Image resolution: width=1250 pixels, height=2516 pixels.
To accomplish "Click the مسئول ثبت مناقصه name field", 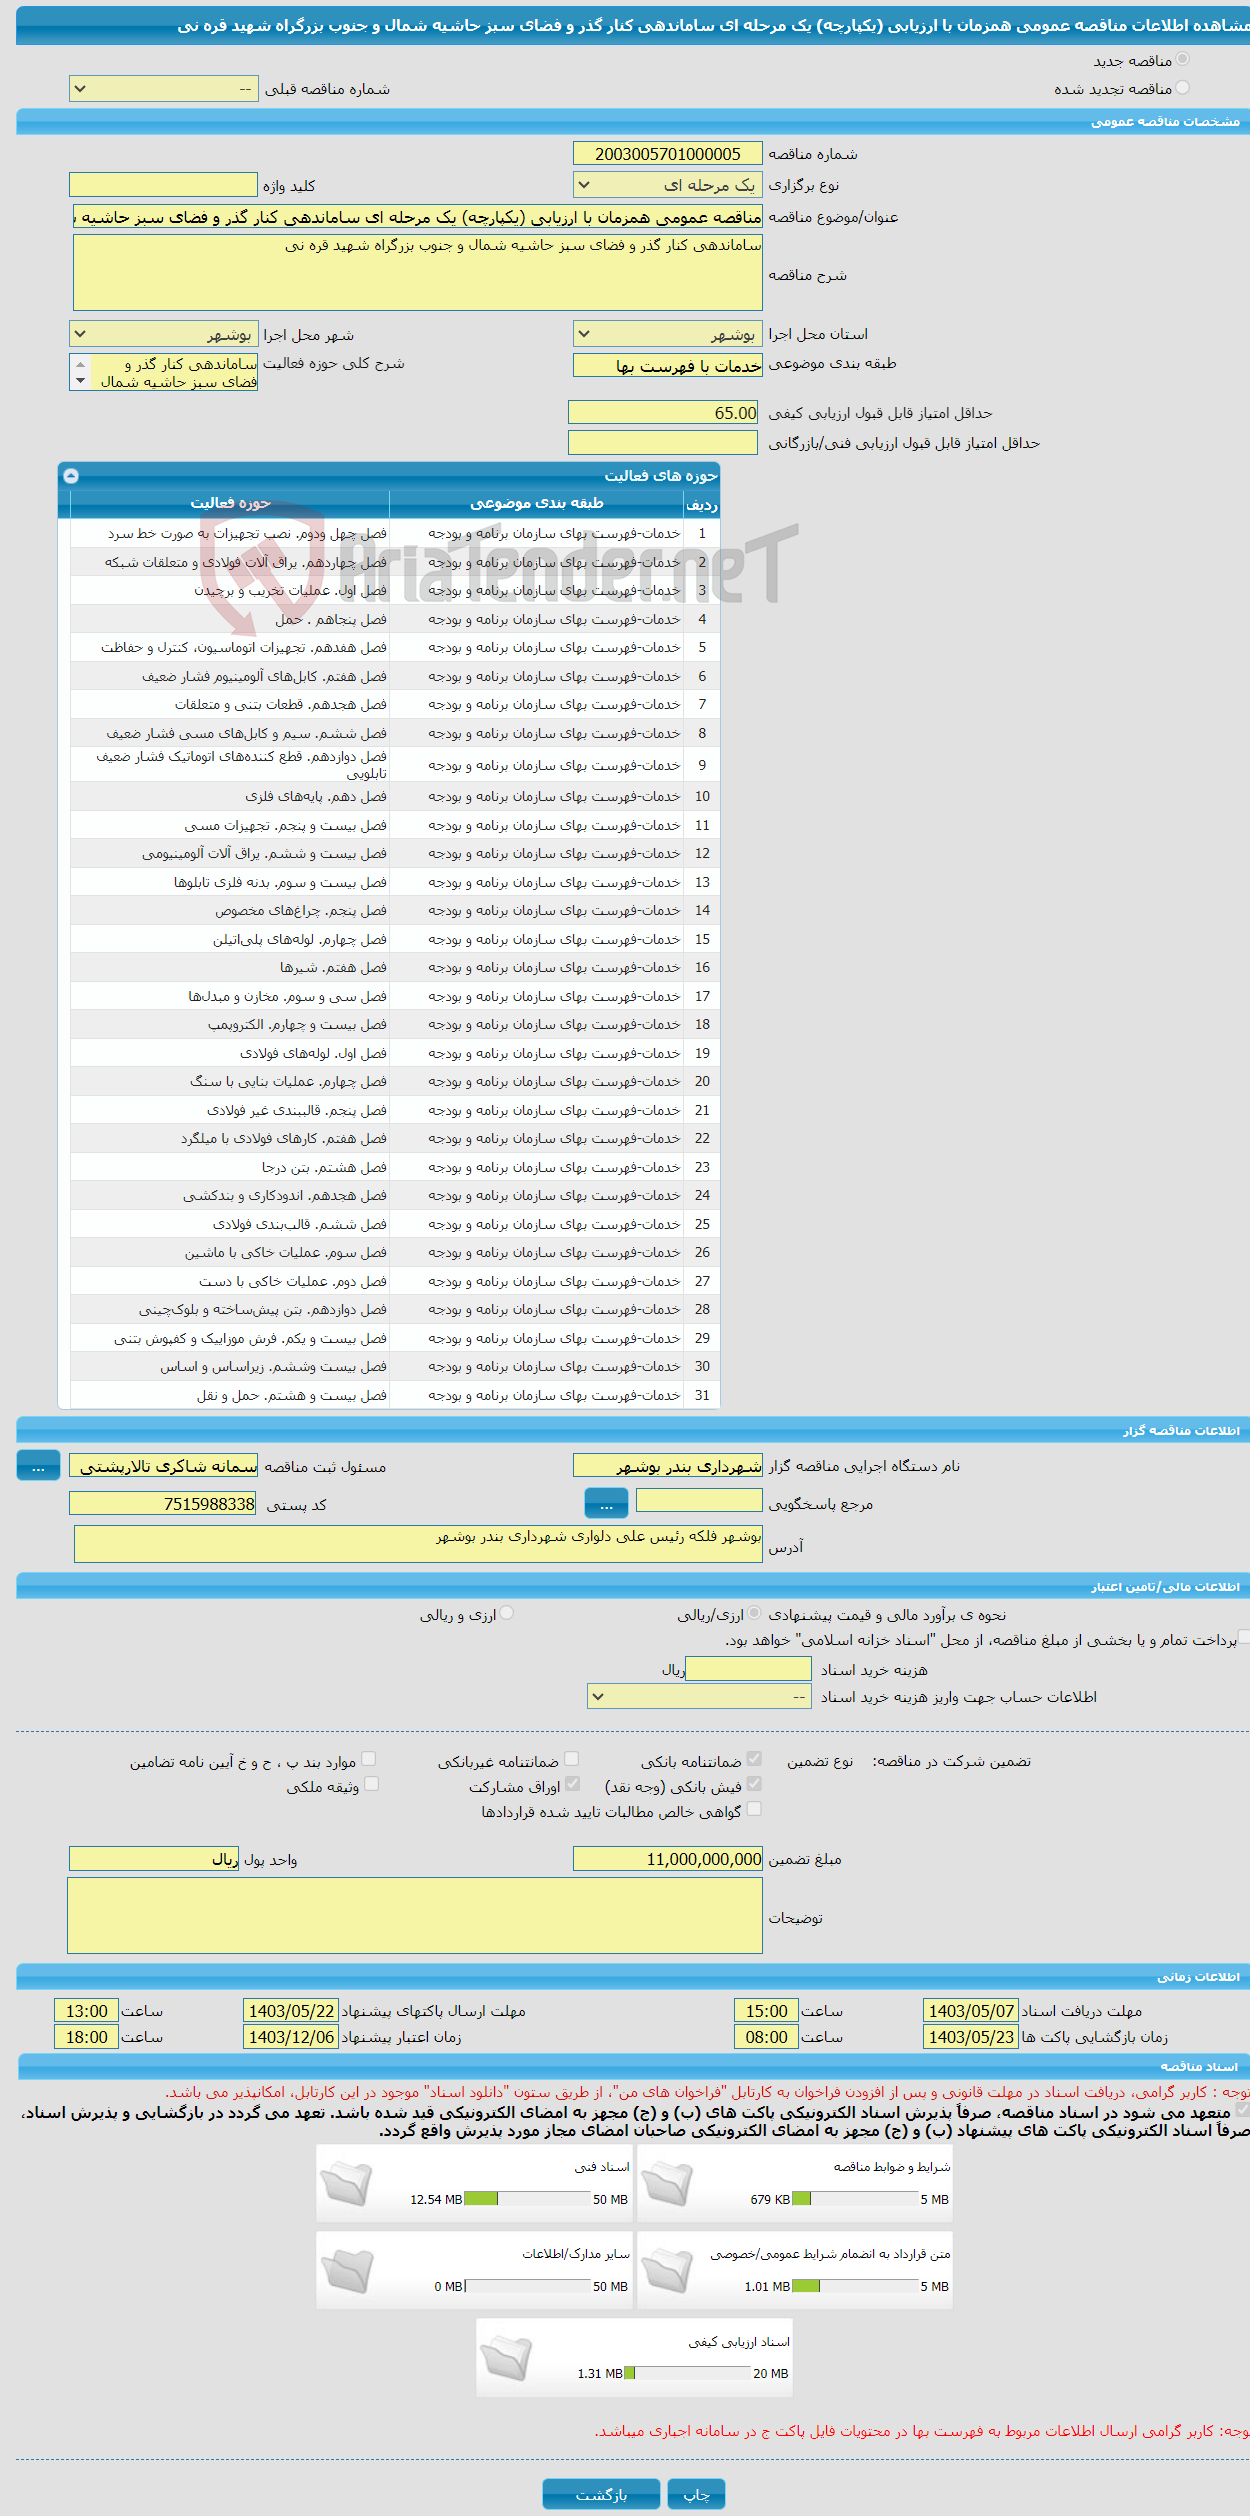I will (x=164, y=1466).
